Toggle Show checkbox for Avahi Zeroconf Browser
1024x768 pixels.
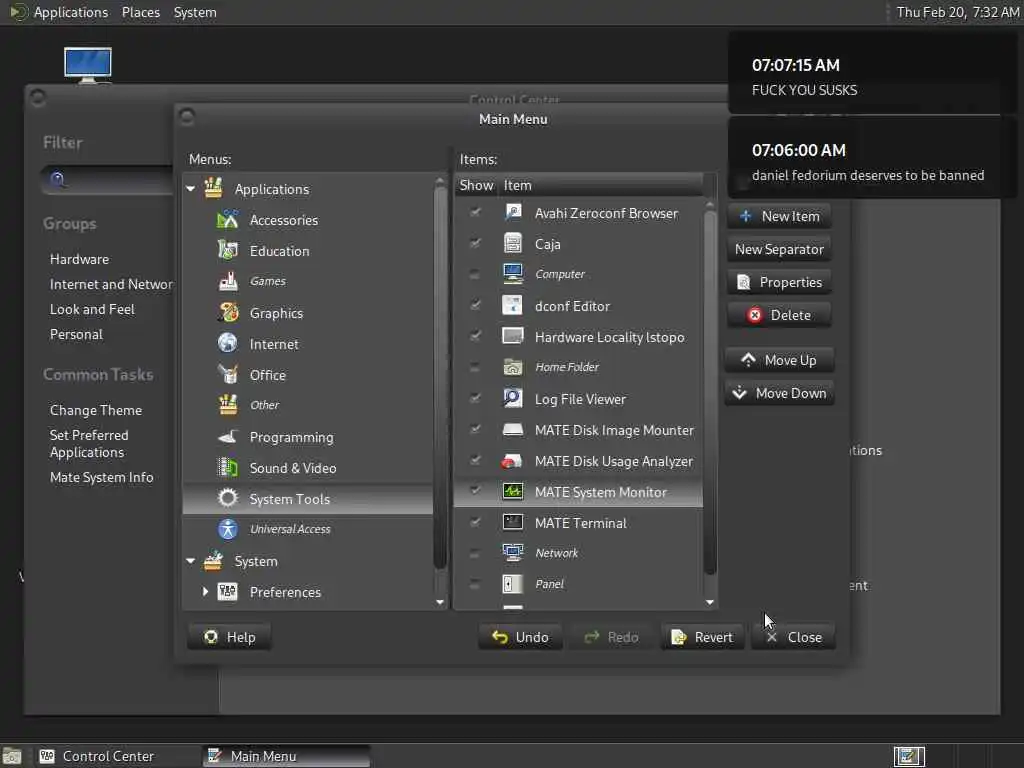pos(475,213)
